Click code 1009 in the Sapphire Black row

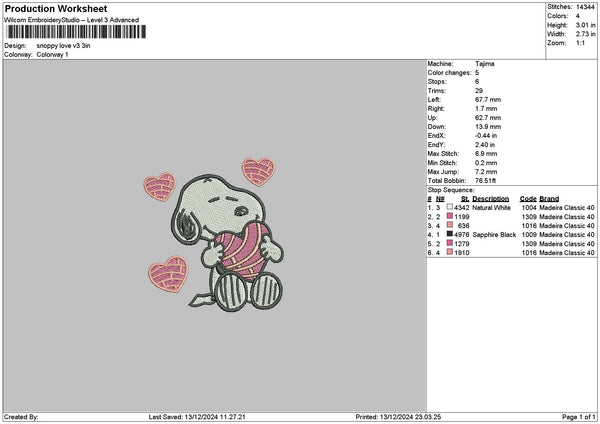pyautogui.click(x=529, y=235)
